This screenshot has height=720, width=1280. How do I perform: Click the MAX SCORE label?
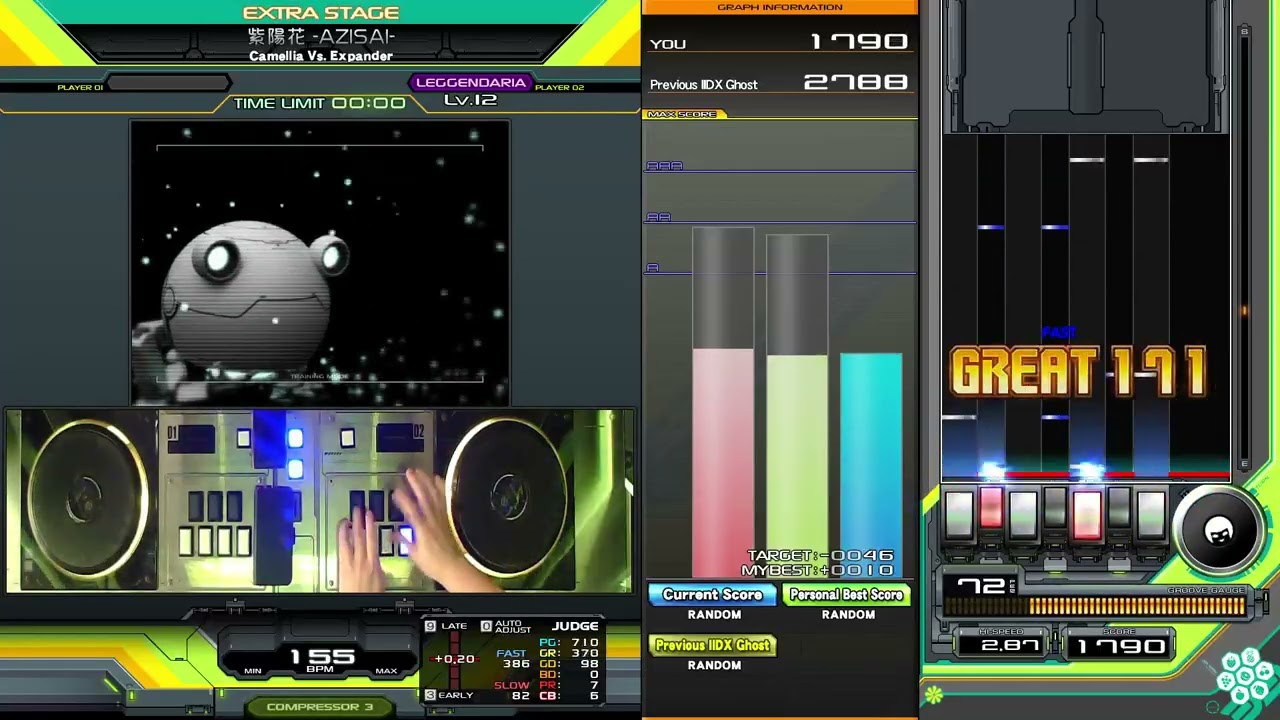tap(682, 114)
